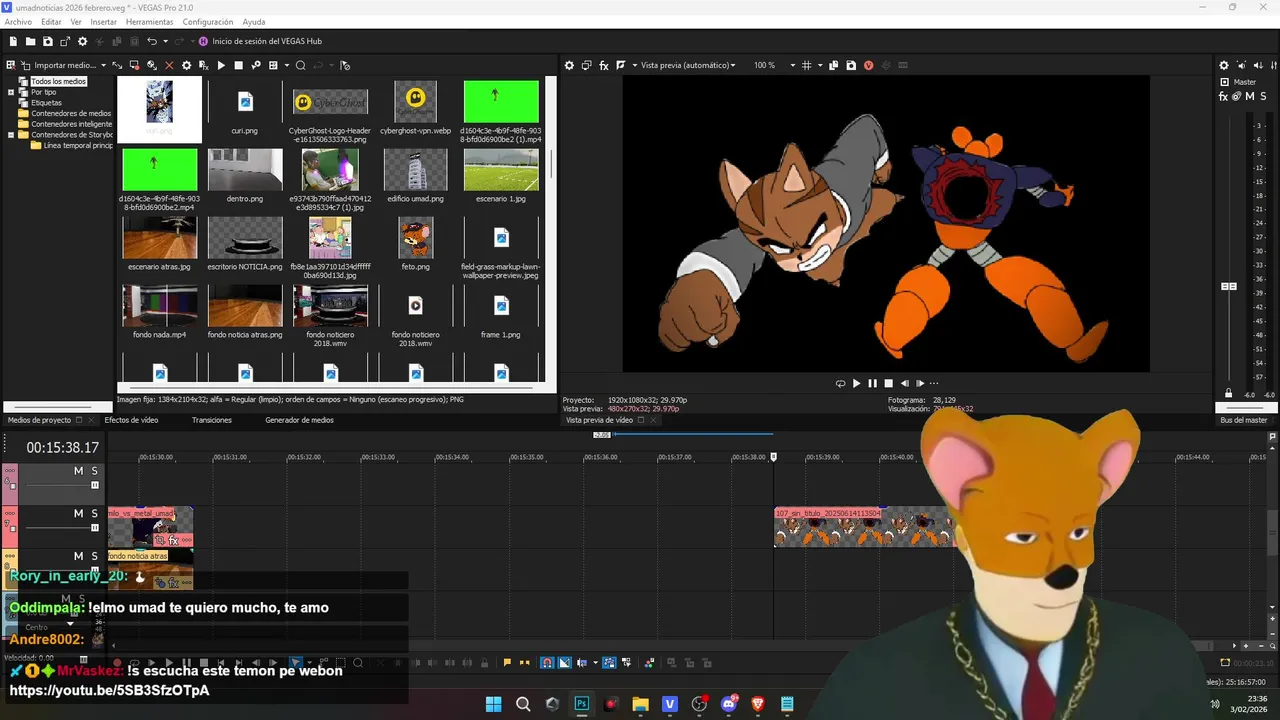Adjust track 7 level slider
Viewport: 1280px width, 720px height.
[x=95, y=527]
